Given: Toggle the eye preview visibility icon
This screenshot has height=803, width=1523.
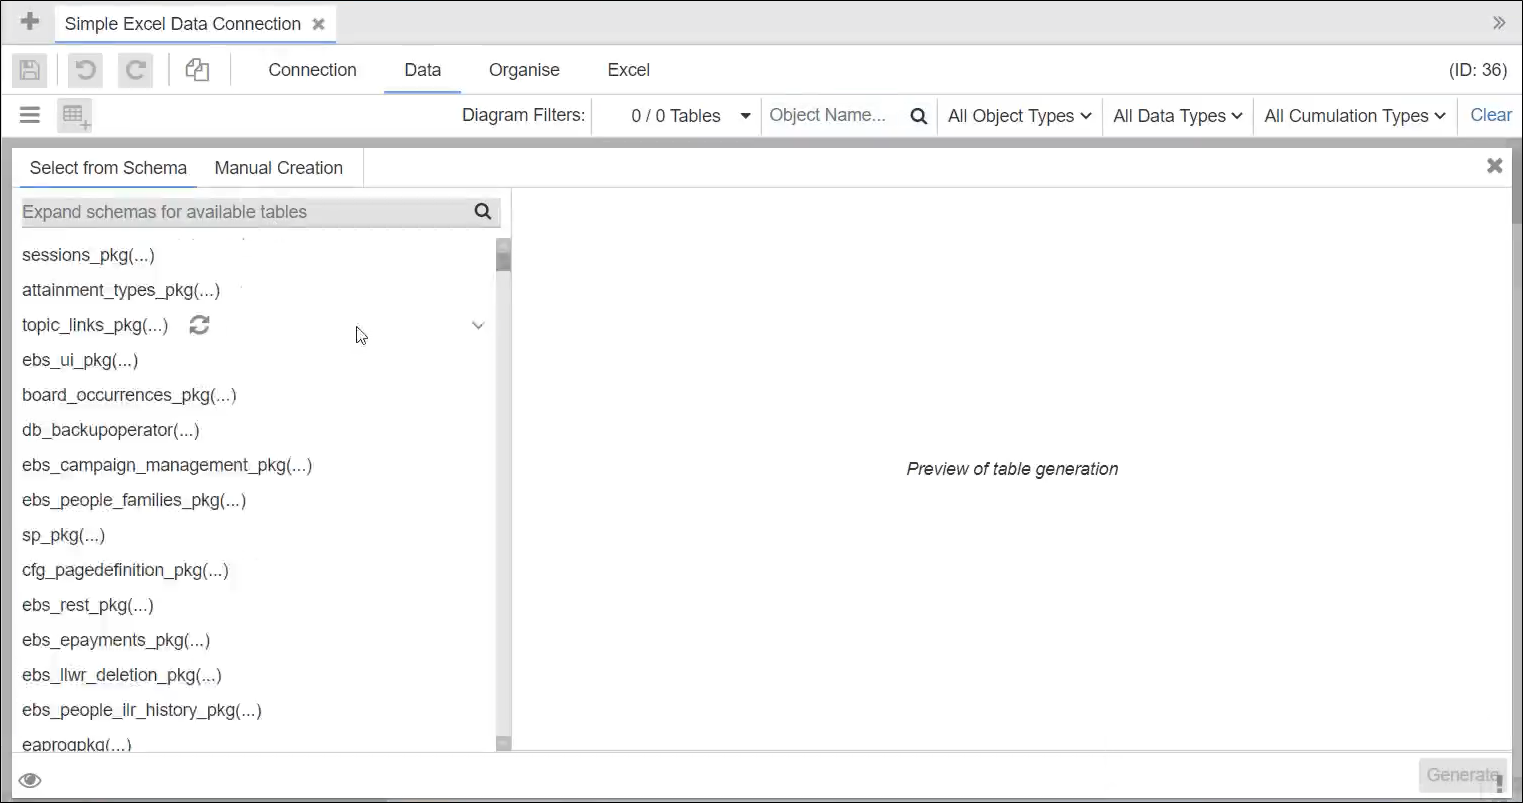Looking at the screenshot, I should [x=30, y=780].
